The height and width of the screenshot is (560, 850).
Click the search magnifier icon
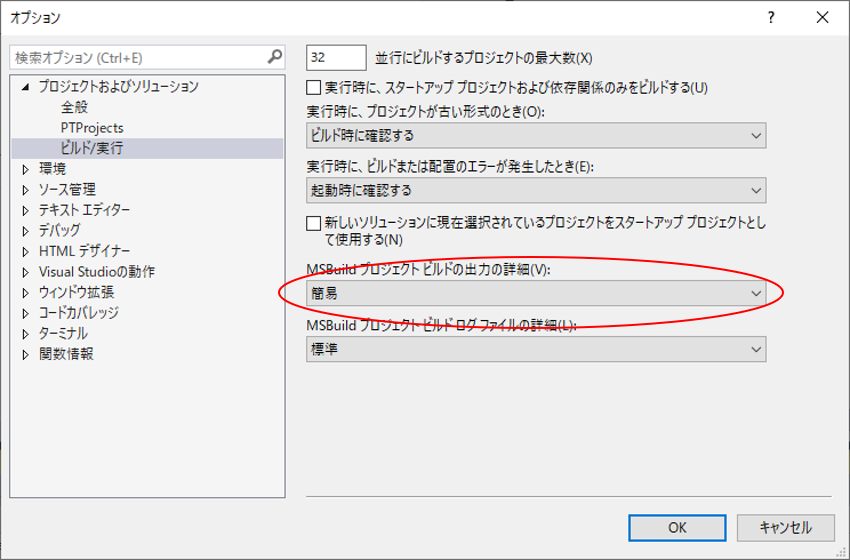point(275,58)
